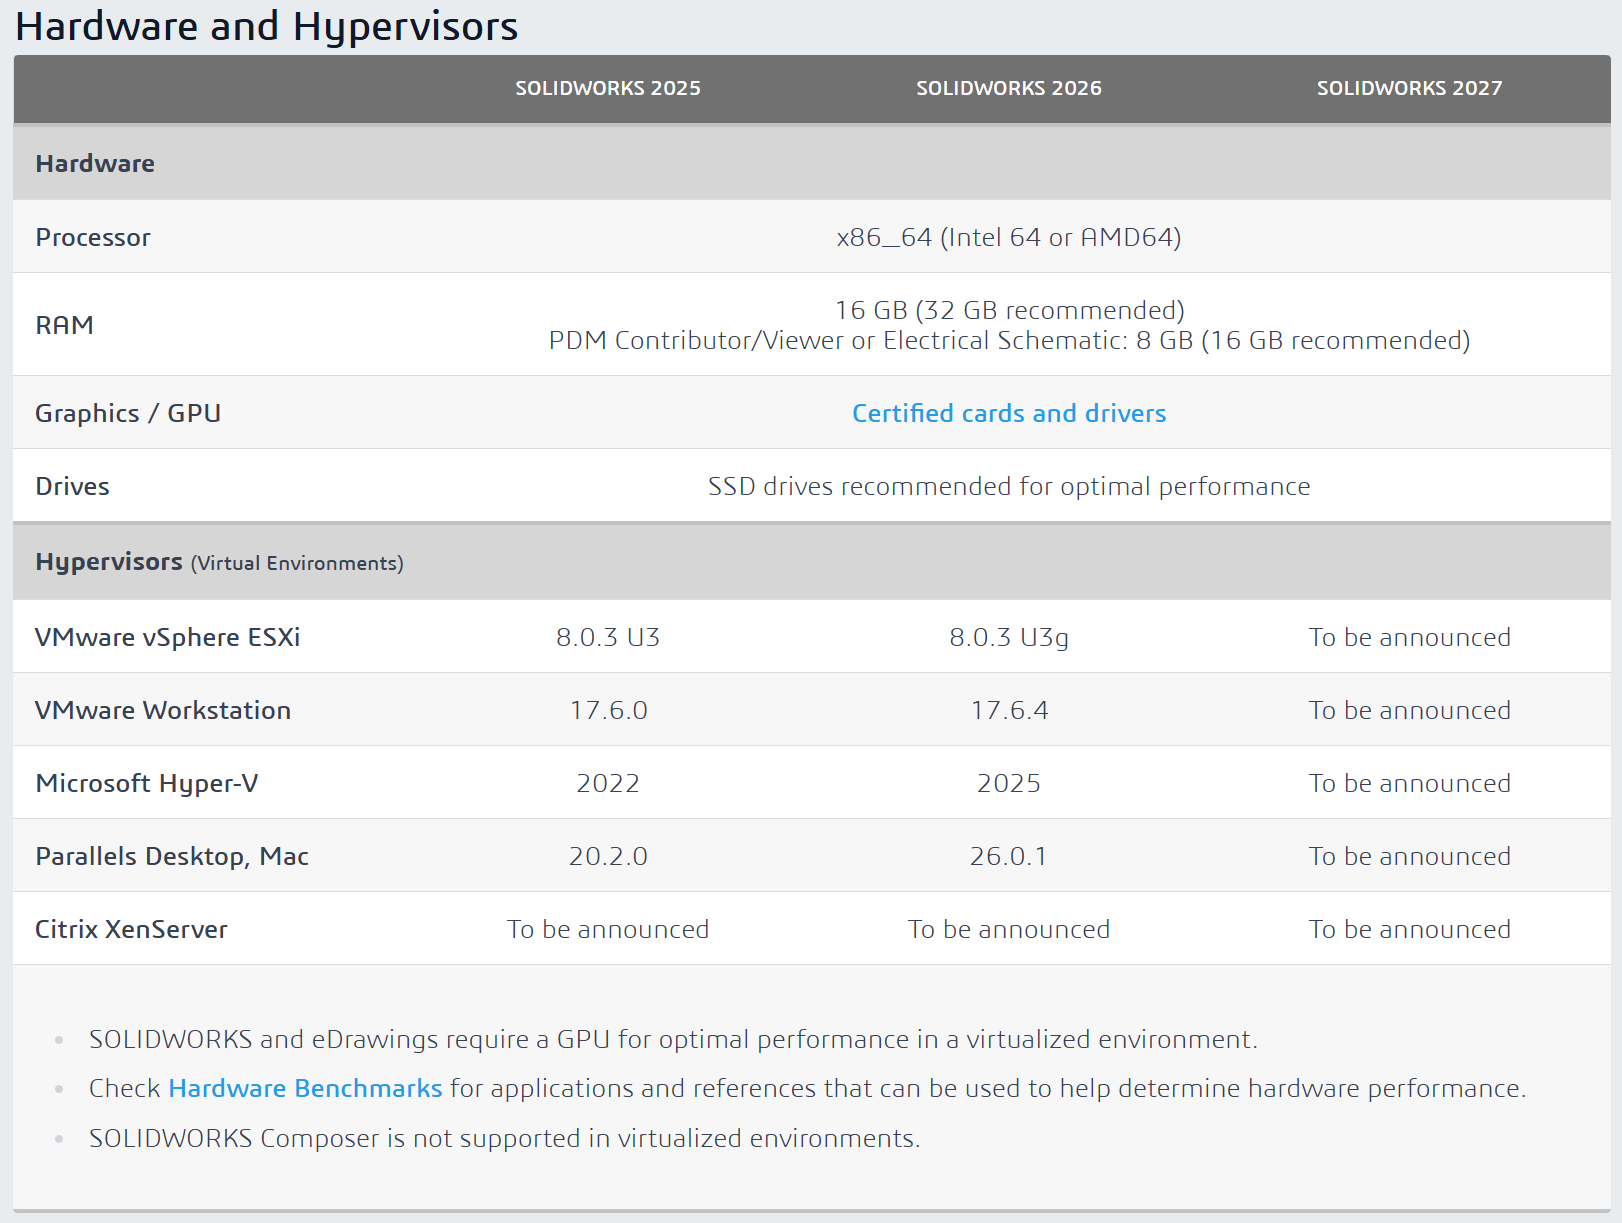
Task: Open the Hardware Benchmarks link
Action: (x=305, y=1088)
